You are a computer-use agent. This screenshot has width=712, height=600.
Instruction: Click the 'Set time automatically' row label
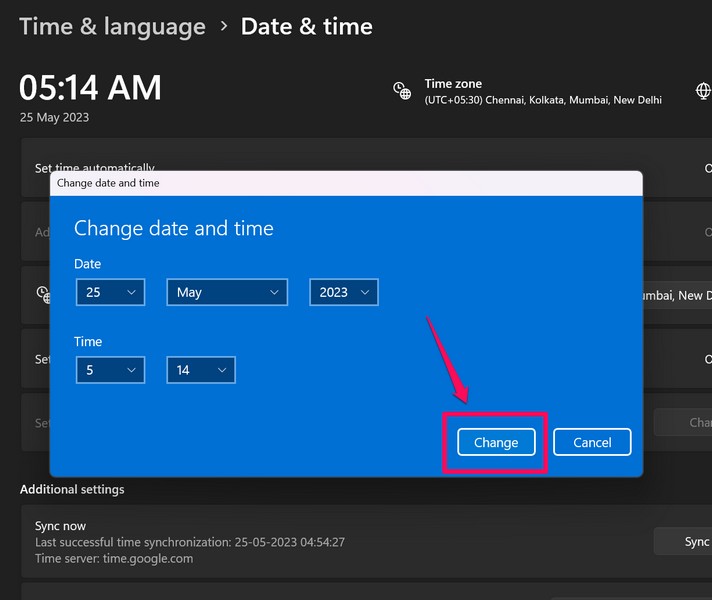coord(95,167)
